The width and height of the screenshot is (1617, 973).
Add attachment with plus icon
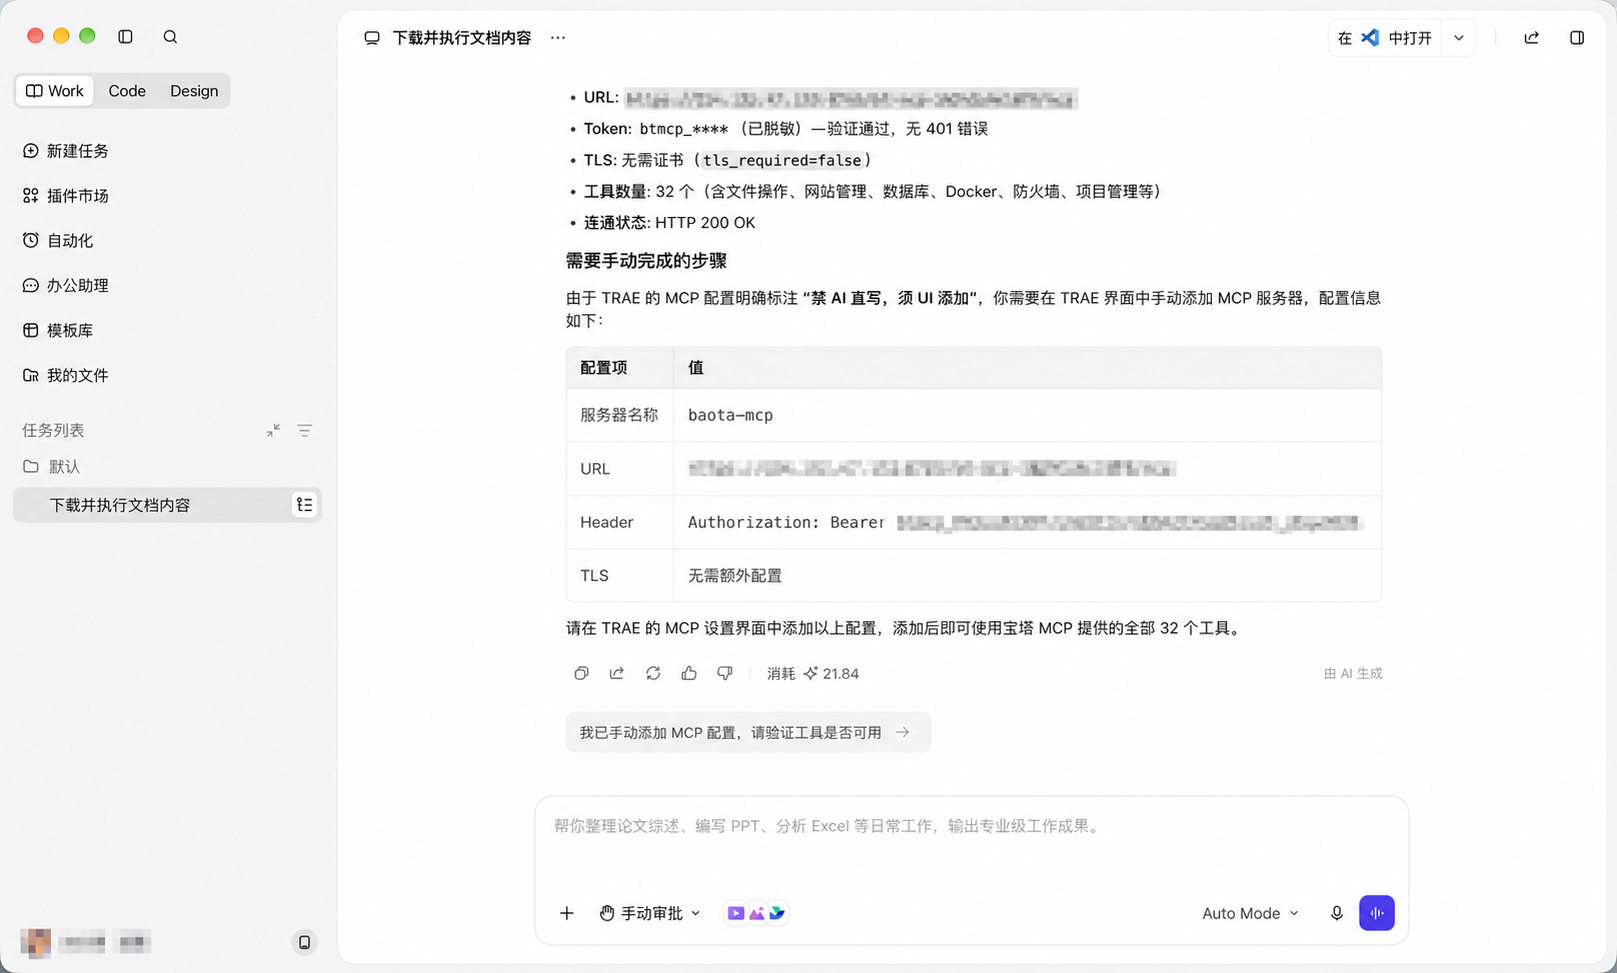567,913
